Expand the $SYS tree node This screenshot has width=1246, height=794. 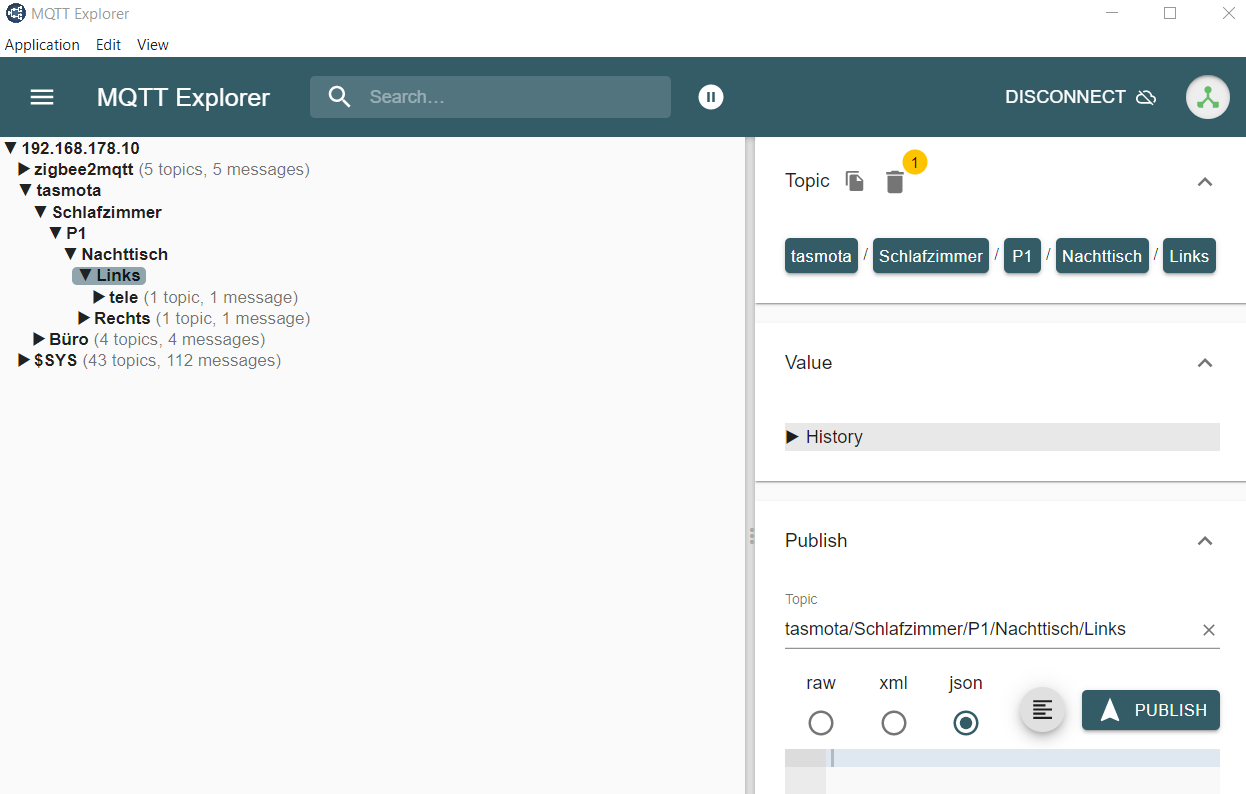(24, 360)
